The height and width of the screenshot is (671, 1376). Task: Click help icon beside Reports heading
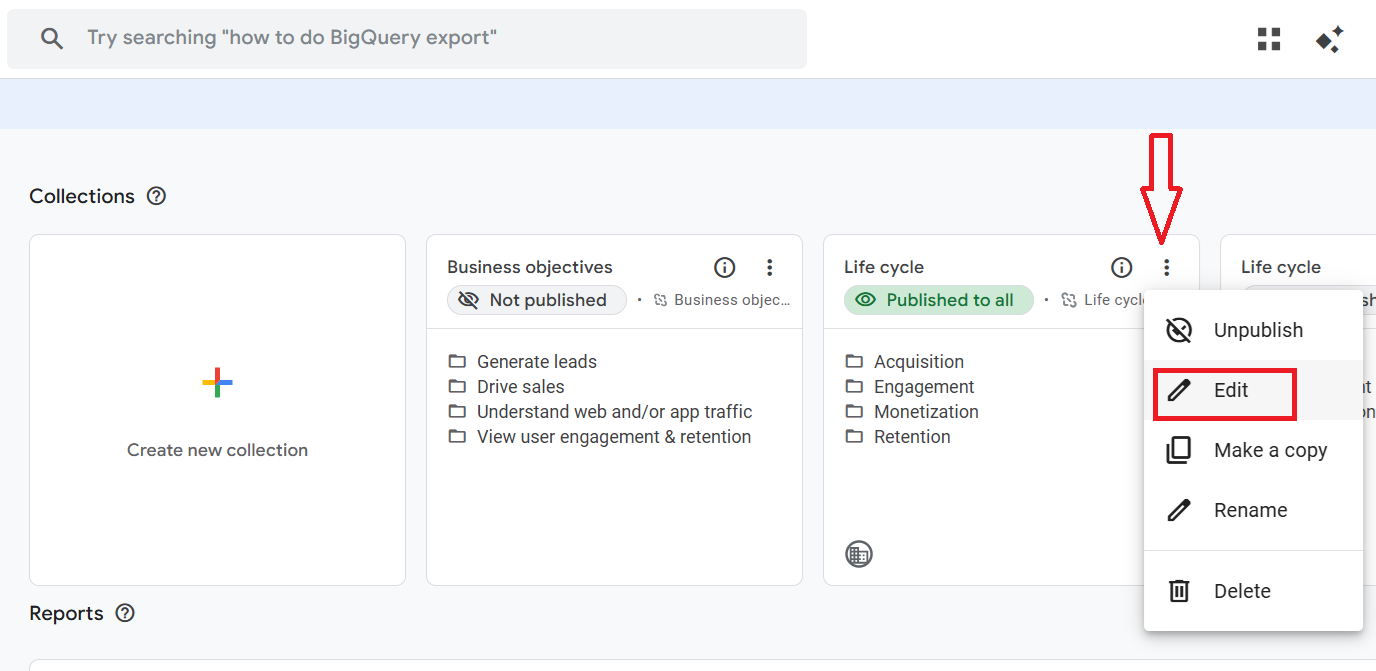tap(125, 613)
